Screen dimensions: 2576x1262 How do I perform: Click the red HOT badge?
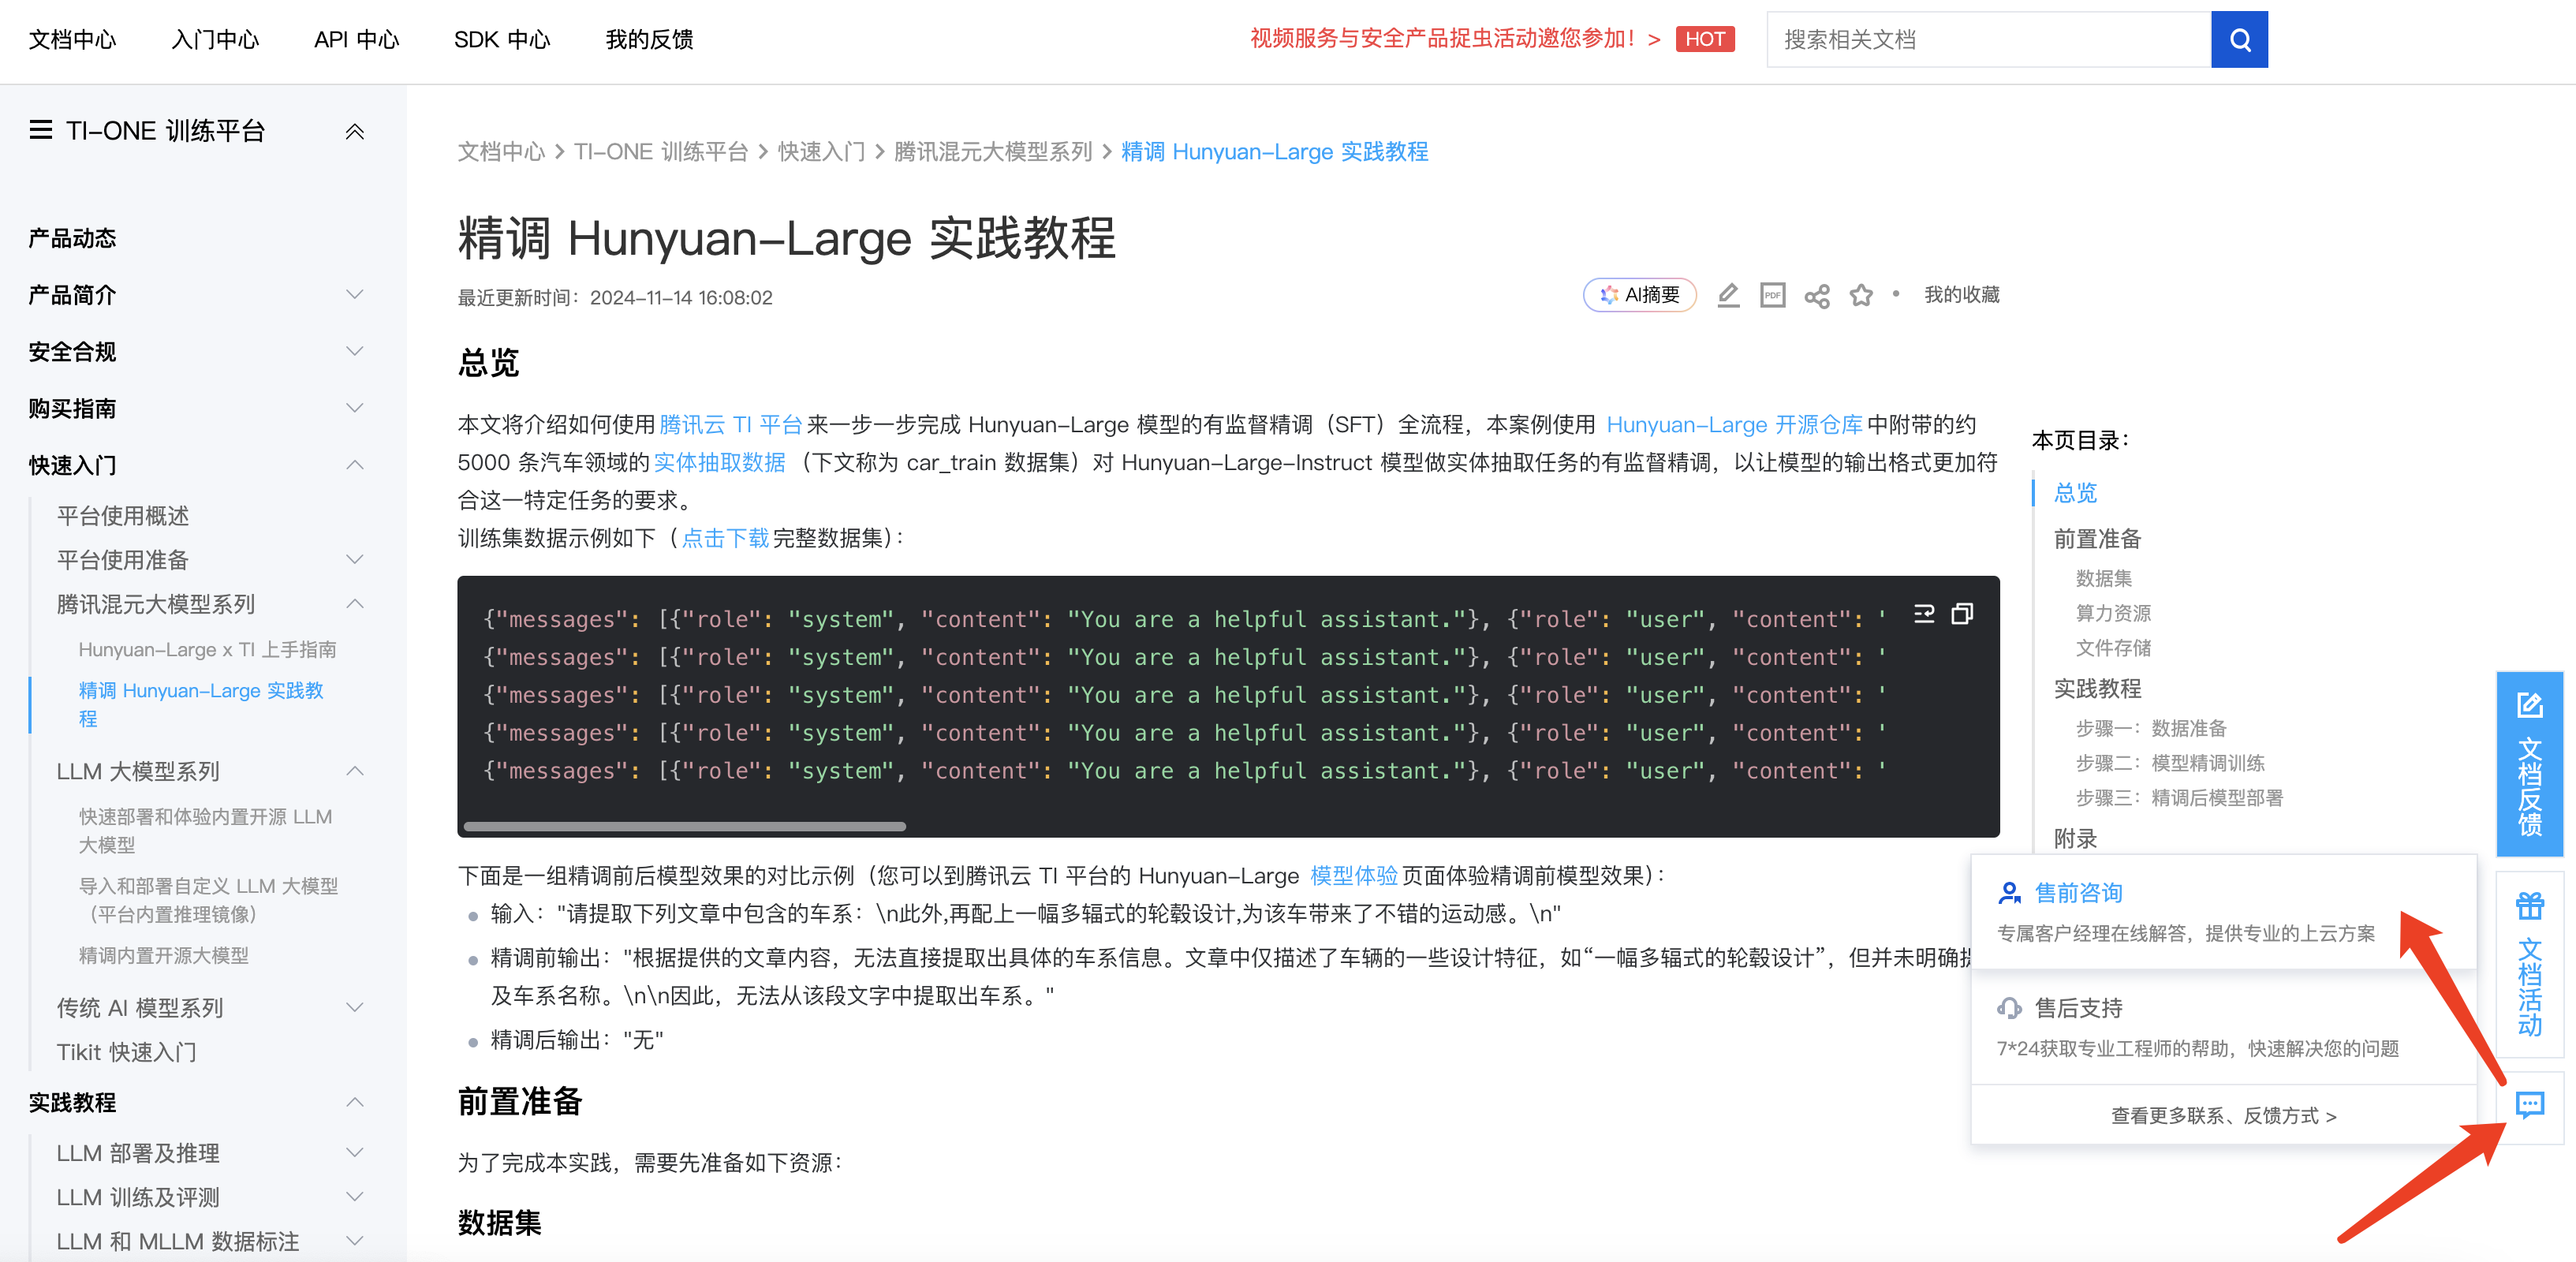click(1704, 39)
